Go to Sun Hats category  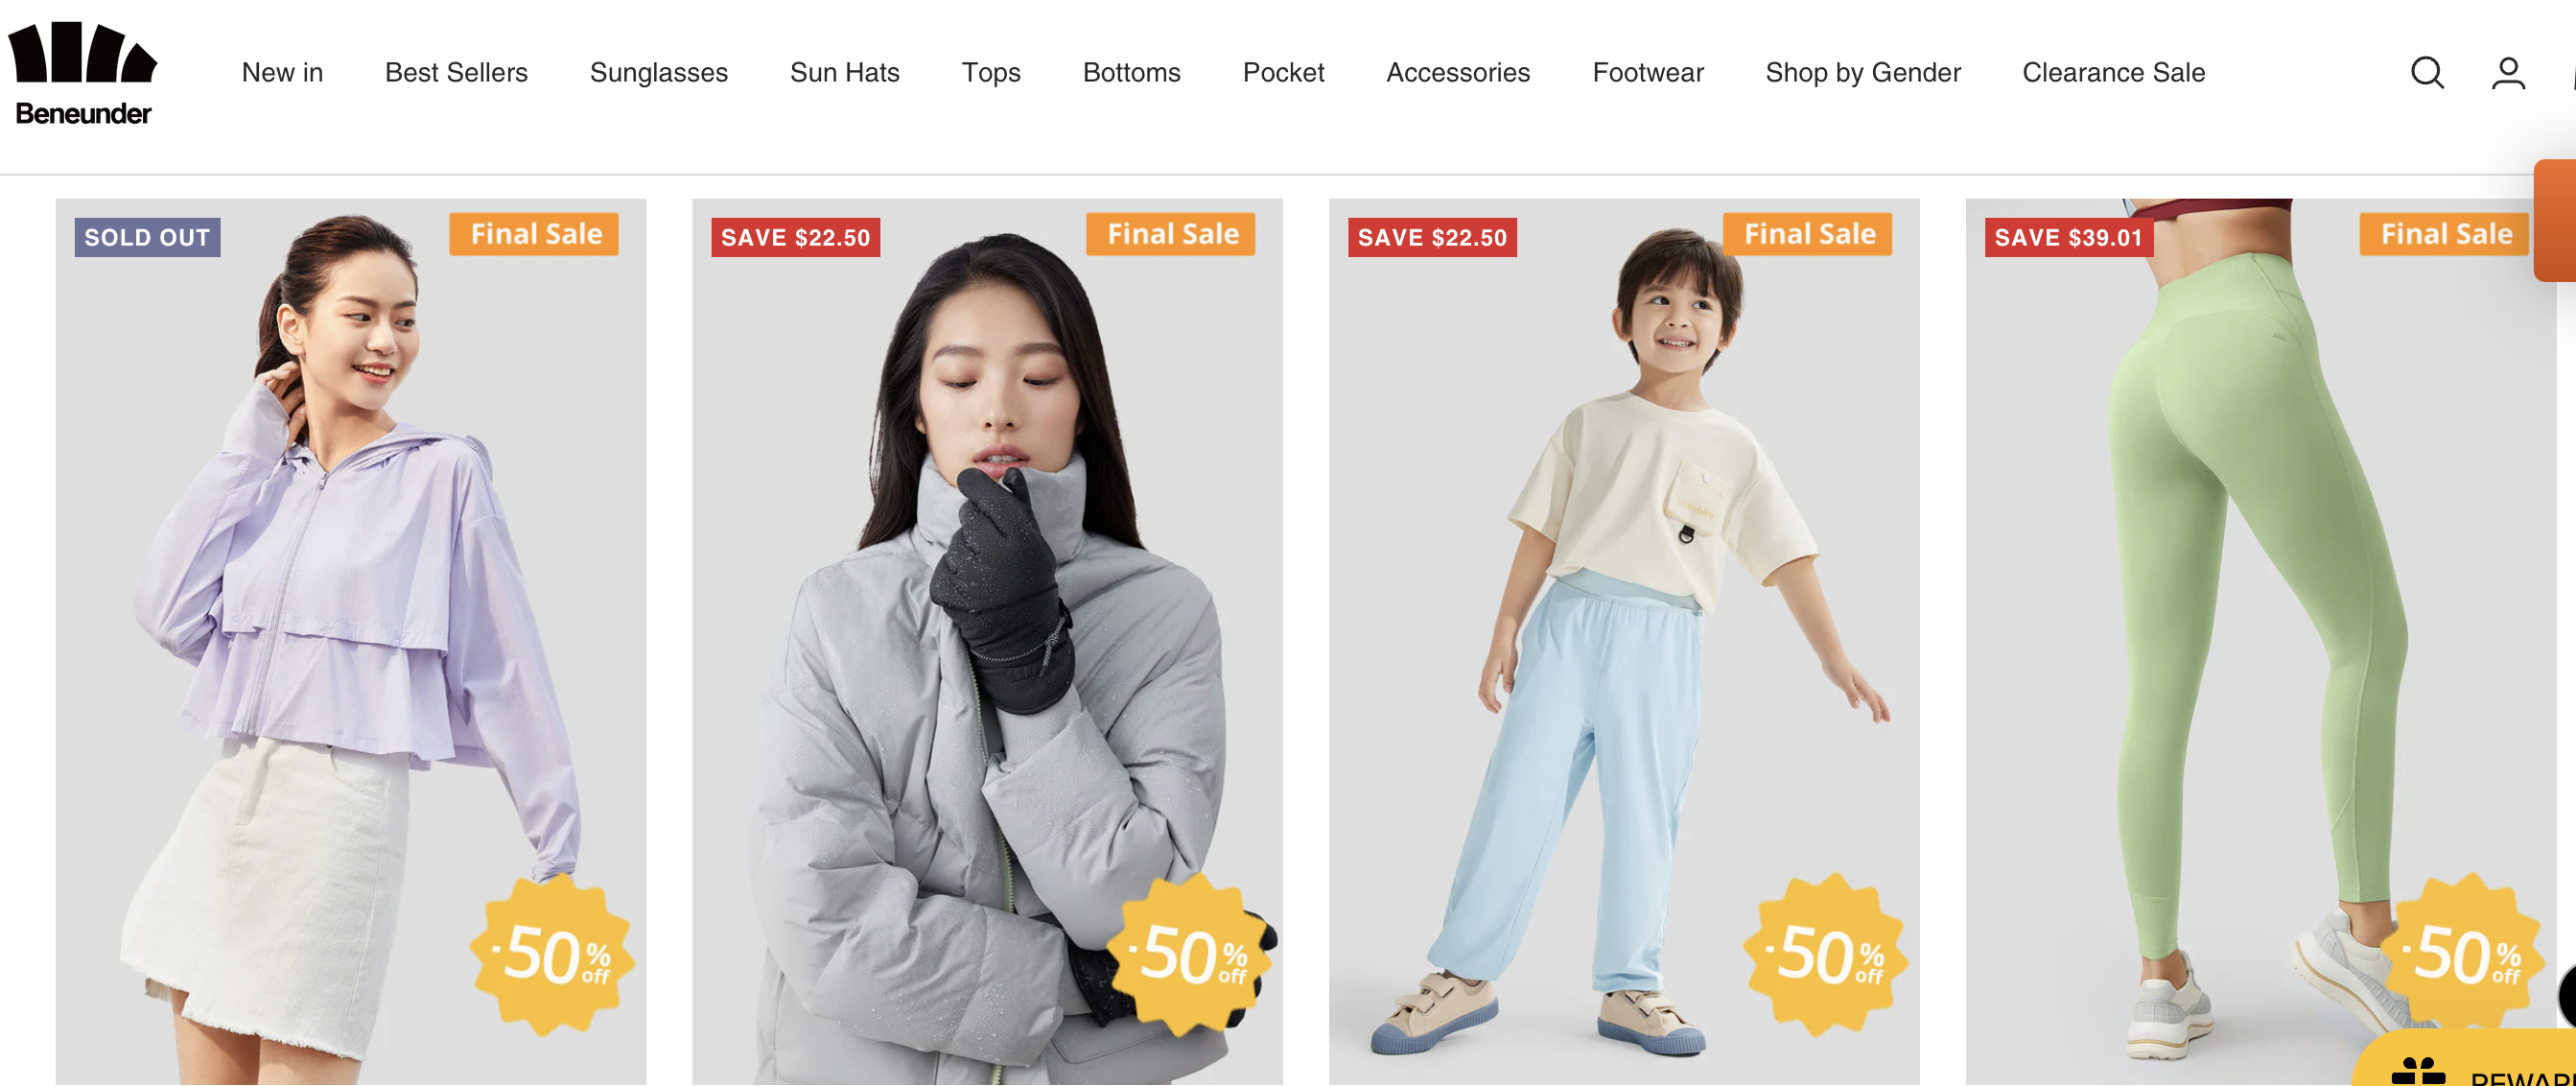point(845,73)
